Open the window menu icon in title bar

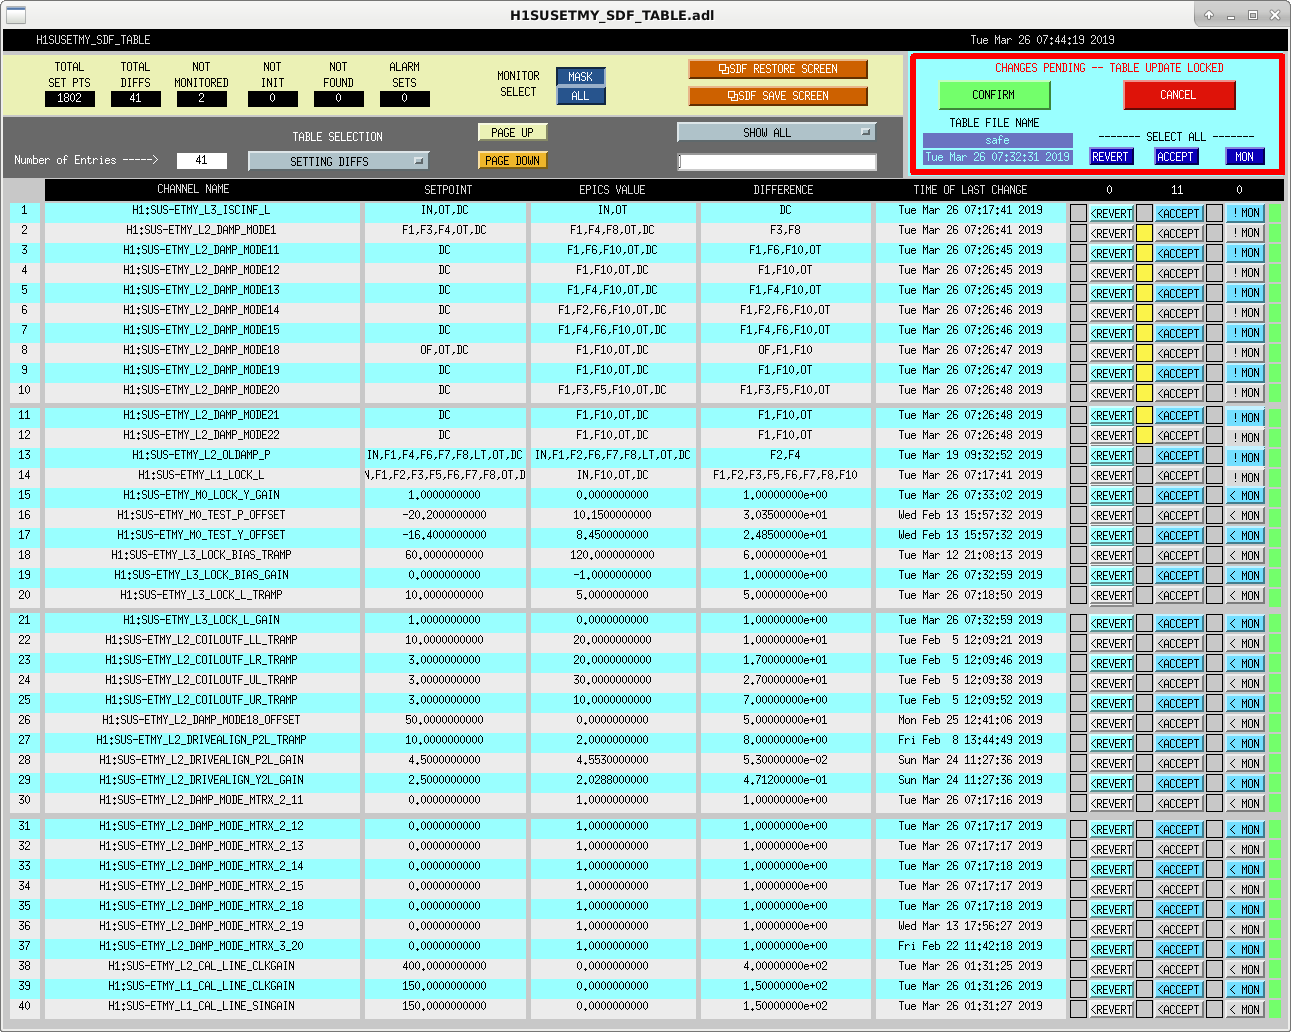(15, 15)
